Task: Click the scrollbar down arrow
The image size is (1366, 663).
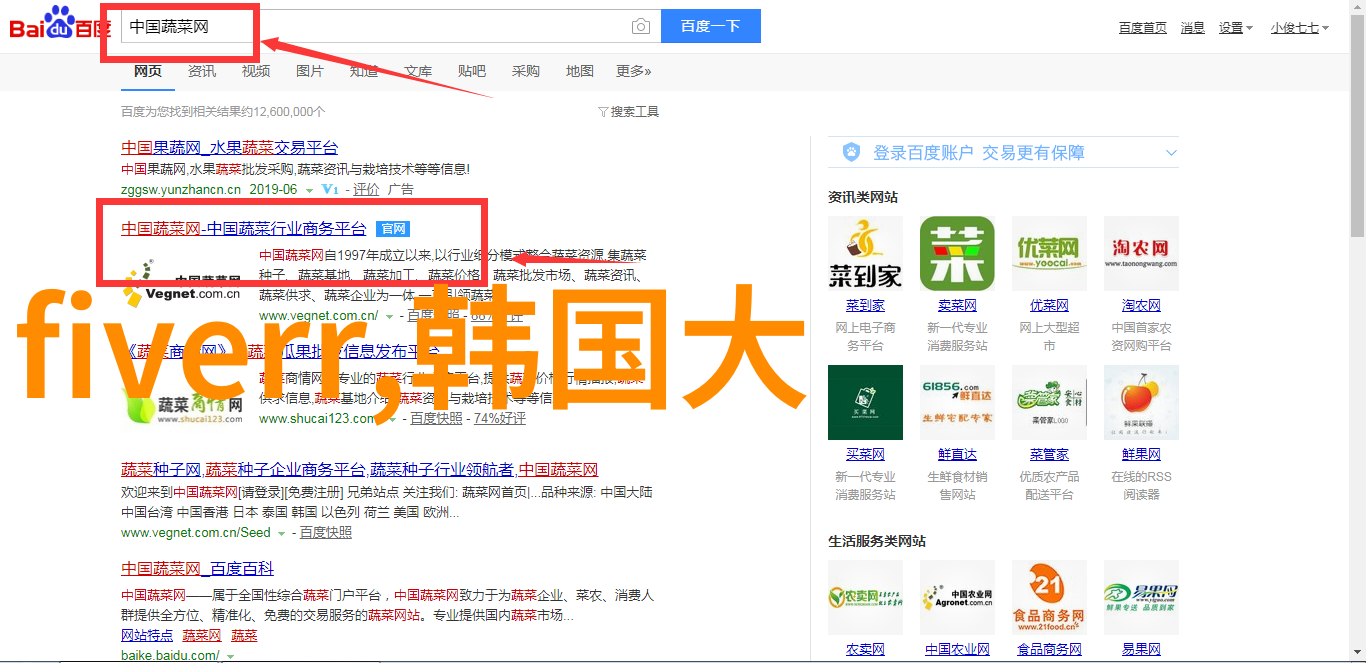Action: (x=1358, y=655)
